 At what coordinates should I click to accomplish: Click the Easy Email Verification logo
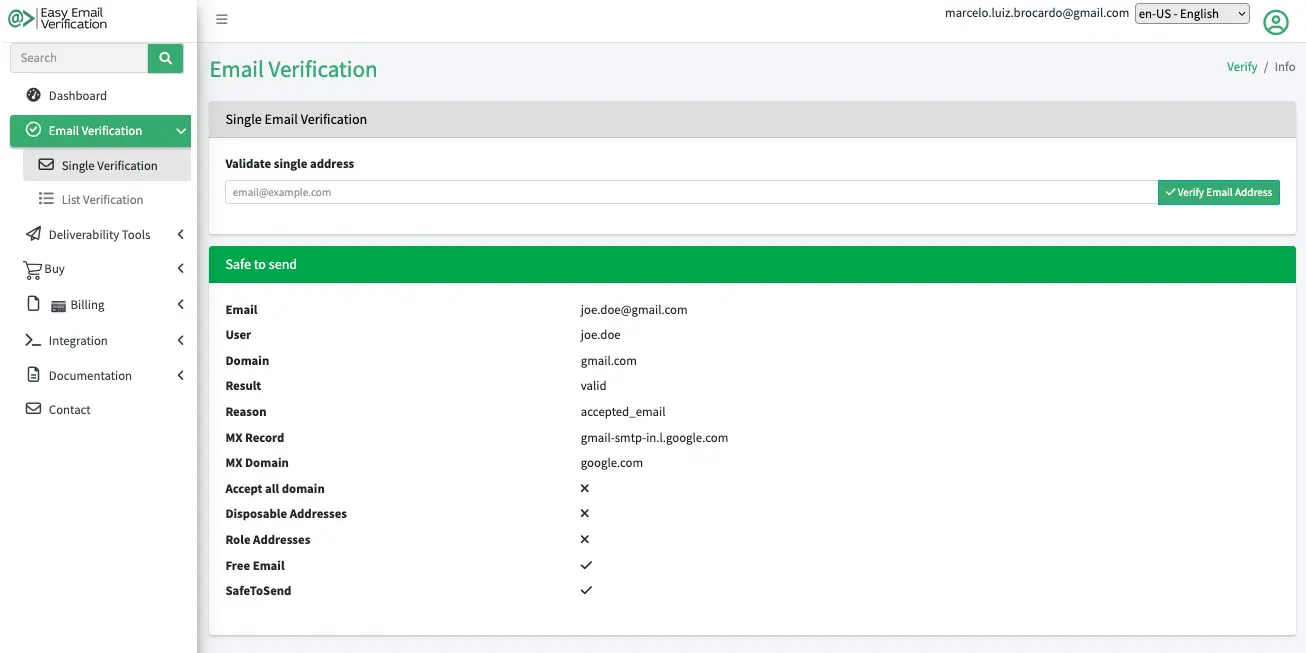(x=58, y=18)
